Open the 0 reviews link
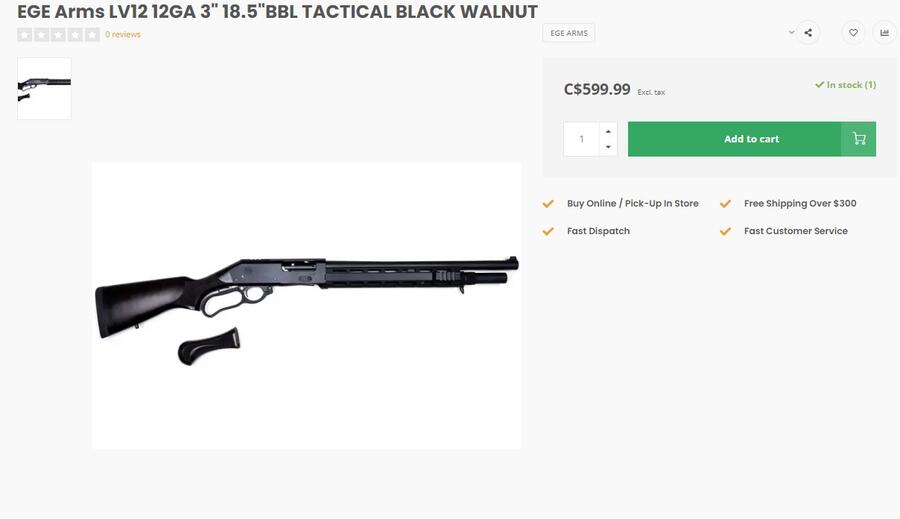The width and height of the screenshot is (900, 519). click(x=123, y=34)
